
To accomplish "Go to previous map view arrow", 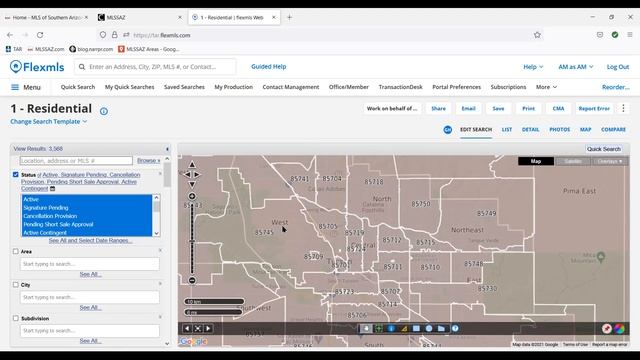I will point(187,328).
